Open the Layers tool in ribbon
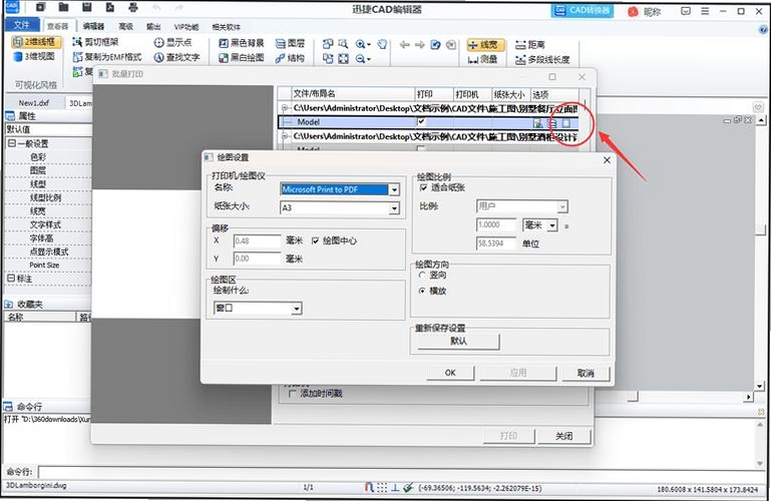Image resolution: width=771 pixels, height=501 pixels. click(x=290, y=43)
